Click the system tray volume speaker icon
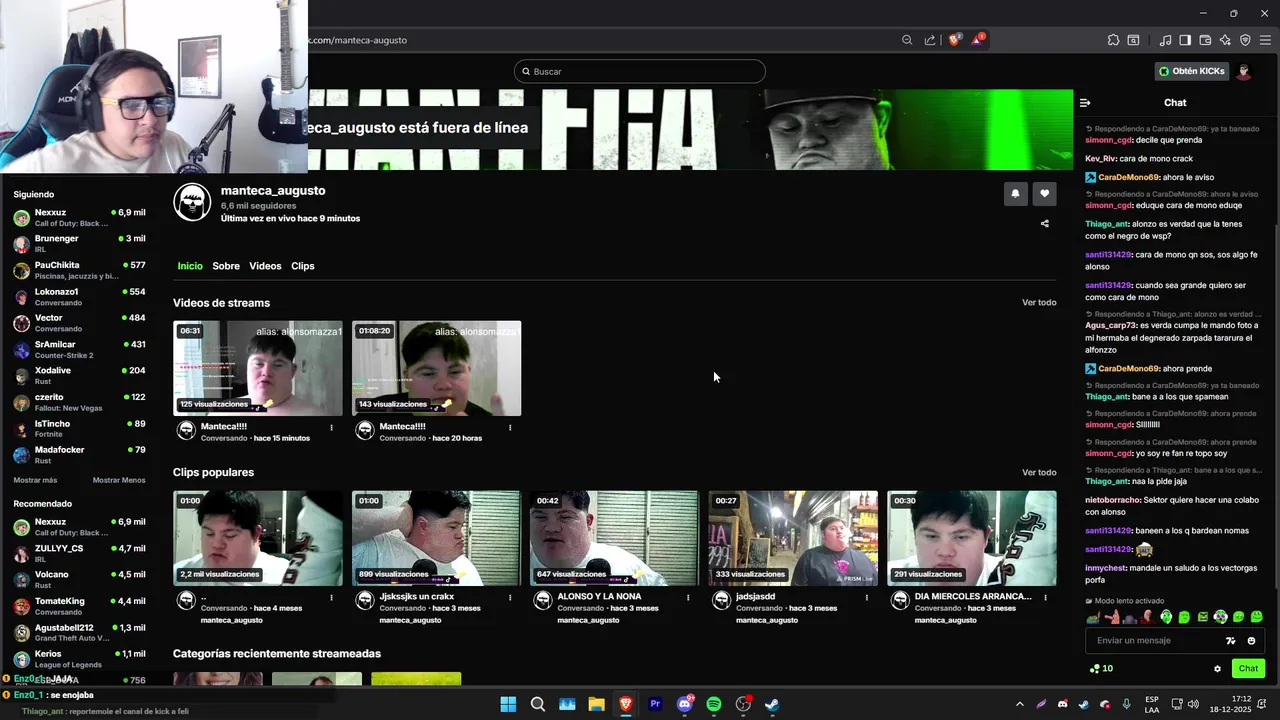The height and width of the screenshot is (720, 1280). [1194, 704]
